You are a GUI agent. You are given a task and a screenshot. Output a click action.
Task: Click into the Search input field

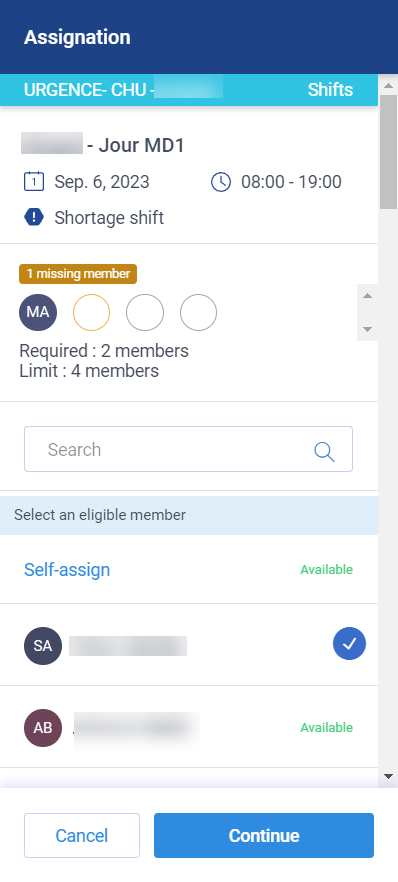pyautogui.click(x=188, y=449)
